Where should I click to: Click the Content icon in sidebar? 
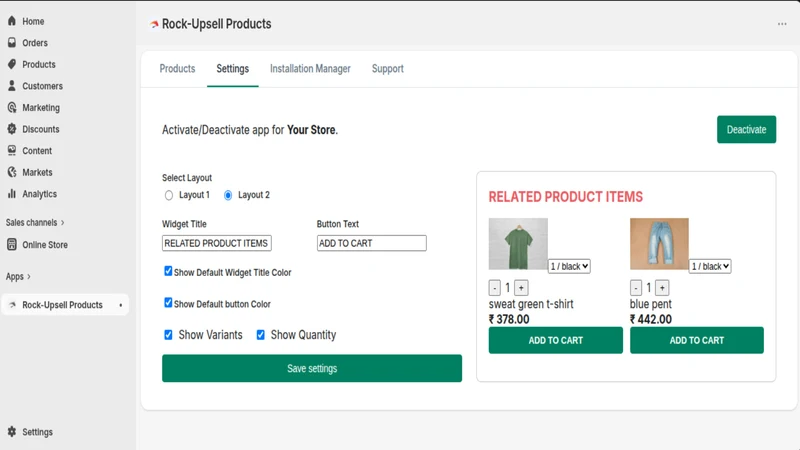point(12,151)
